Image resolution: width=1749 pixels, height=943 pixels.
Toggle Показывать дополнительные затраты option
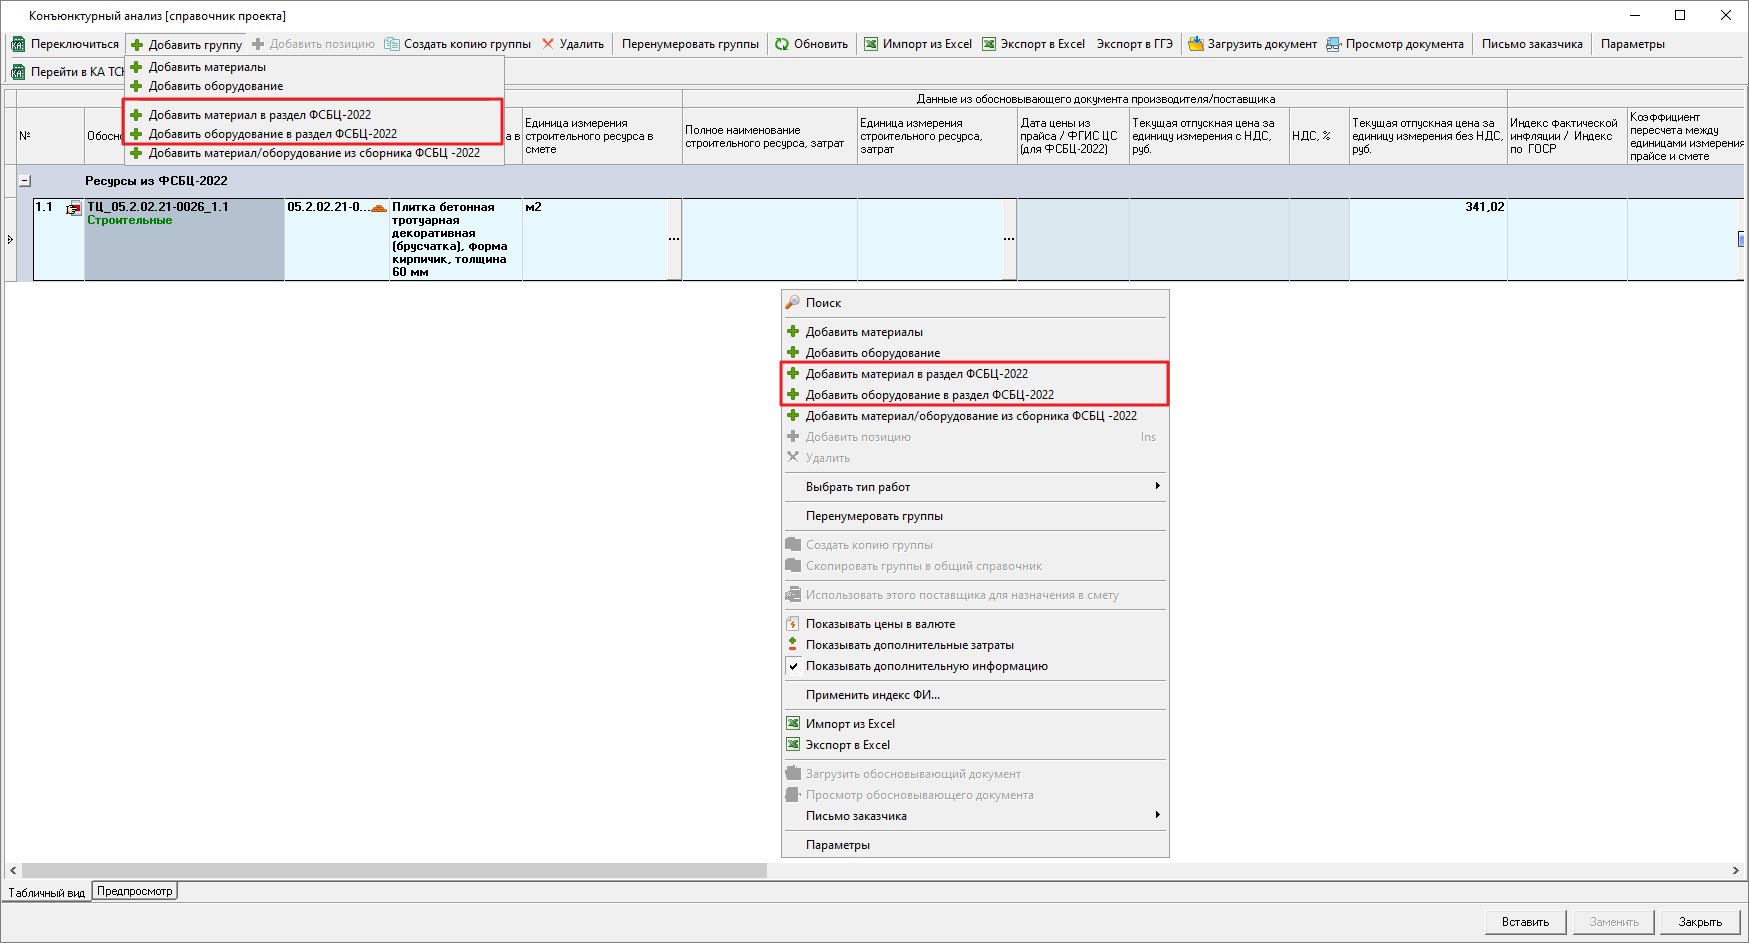tap(793, 645)
